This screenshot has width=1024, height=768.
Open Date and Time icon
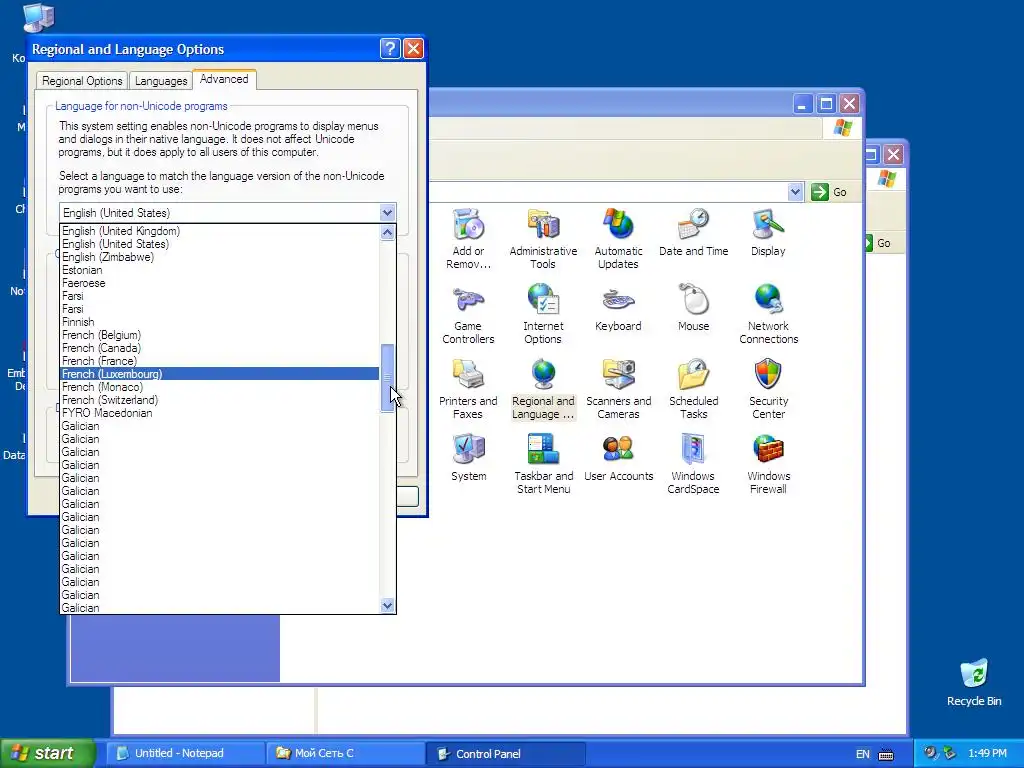coord(694,232)
